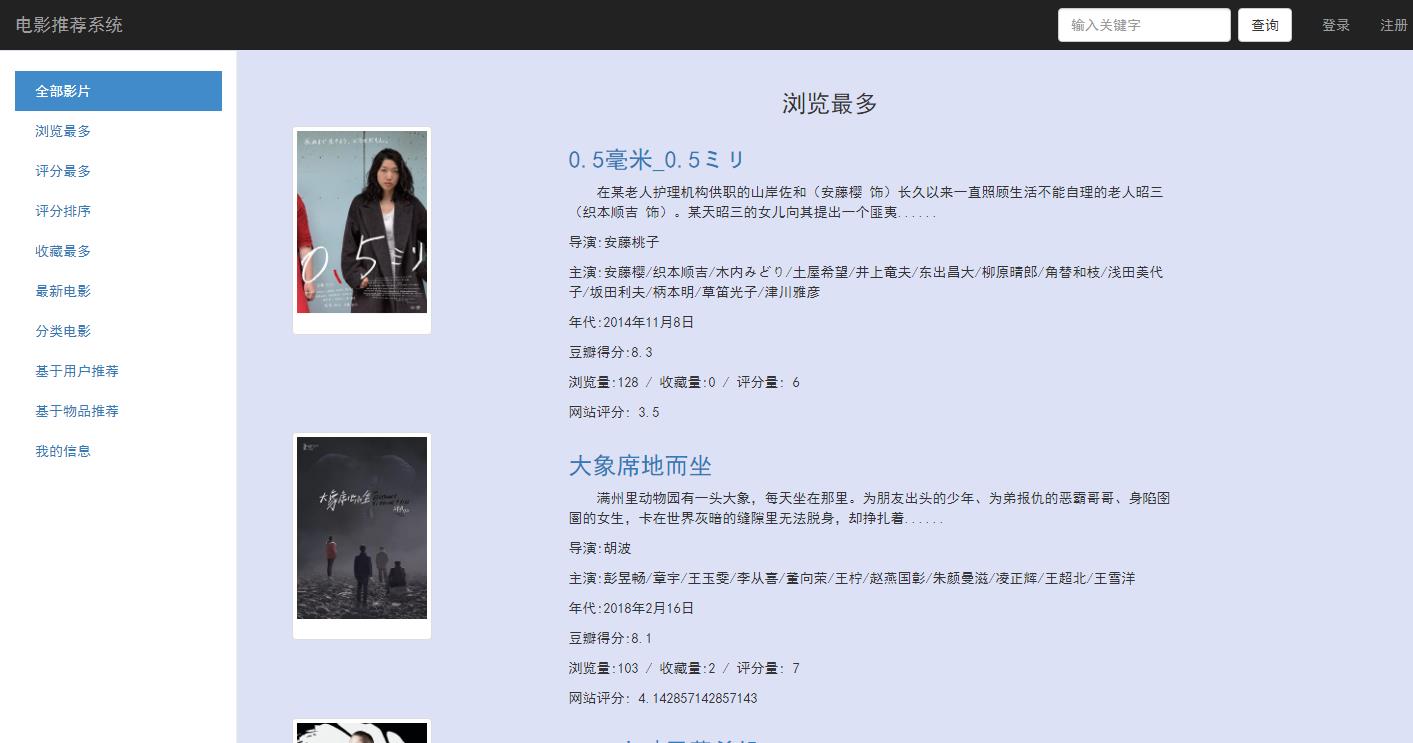This screenshot has width=1413, height=743.
Task: Click the rating 豆瓣得分:8.1
Action: pyautogui.click(x=611, y=638)
